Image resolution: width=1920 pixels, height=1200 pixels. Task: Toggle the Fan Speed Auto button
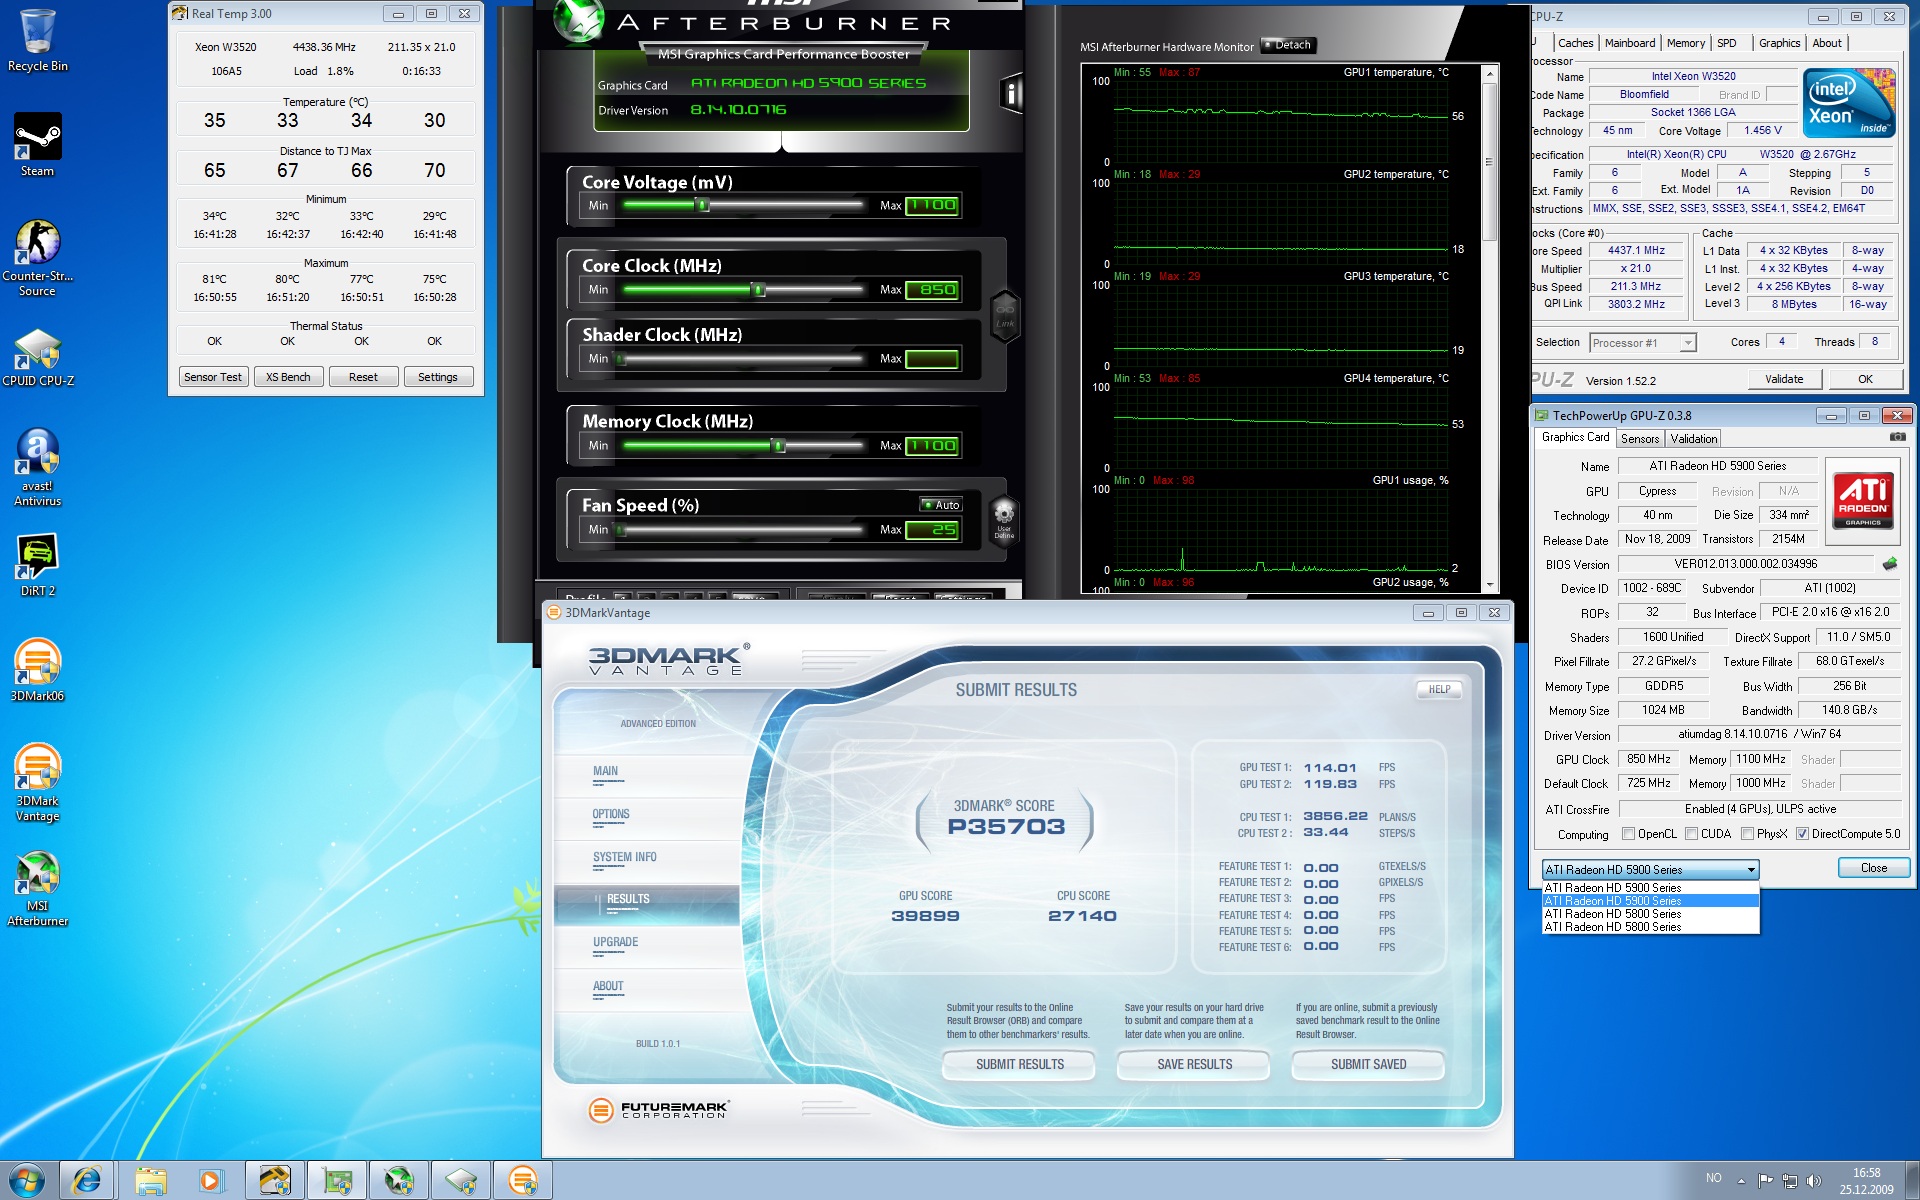click(941, 505)
